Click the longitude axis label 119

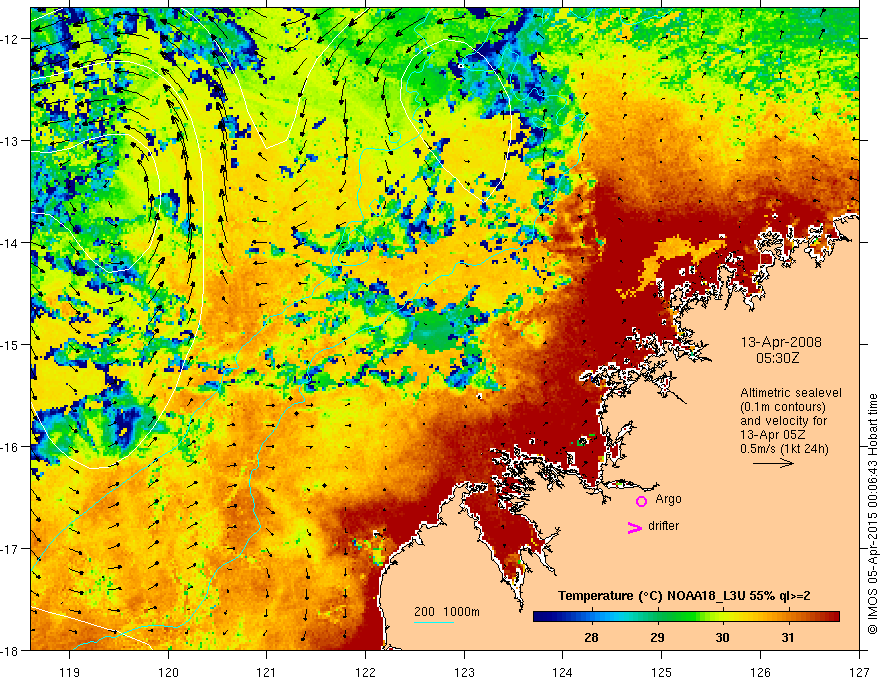pyautogui.click(x=70, y=672)
